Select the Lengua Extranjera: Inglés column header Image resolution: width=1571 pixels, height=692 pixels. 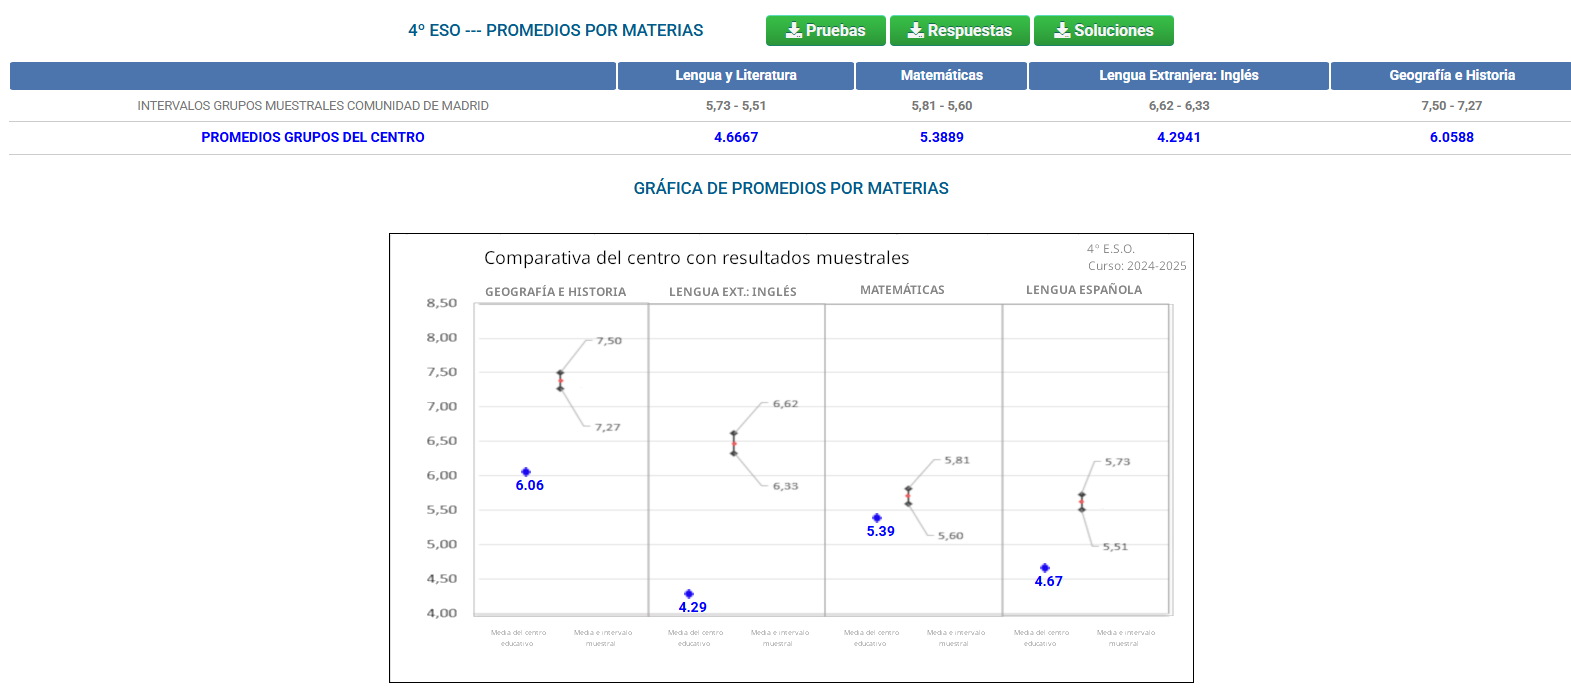pyautogui.click(x=1178, y=76)
